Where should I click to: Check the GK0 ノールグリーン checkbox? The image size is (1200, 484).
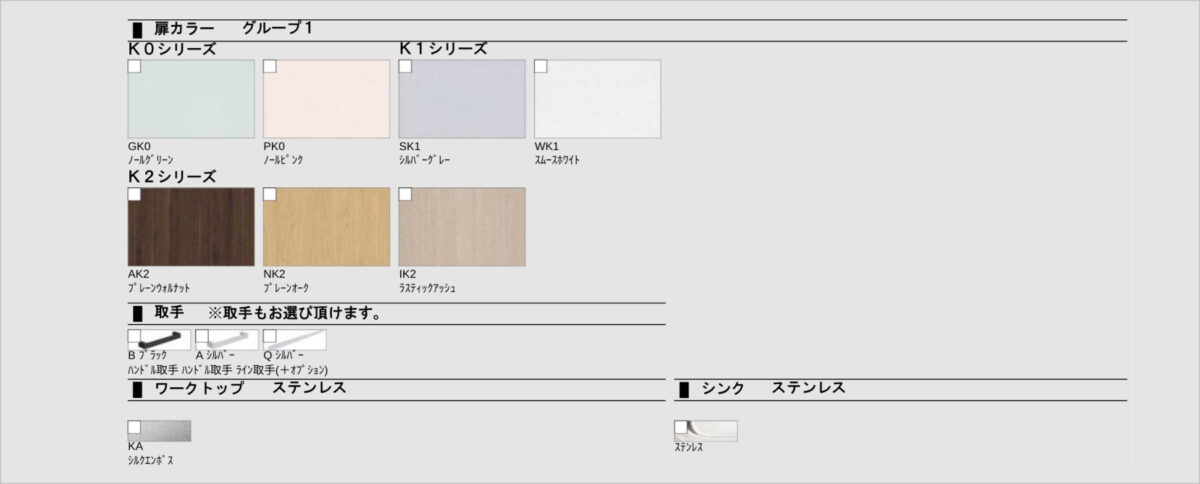point(134,66)
